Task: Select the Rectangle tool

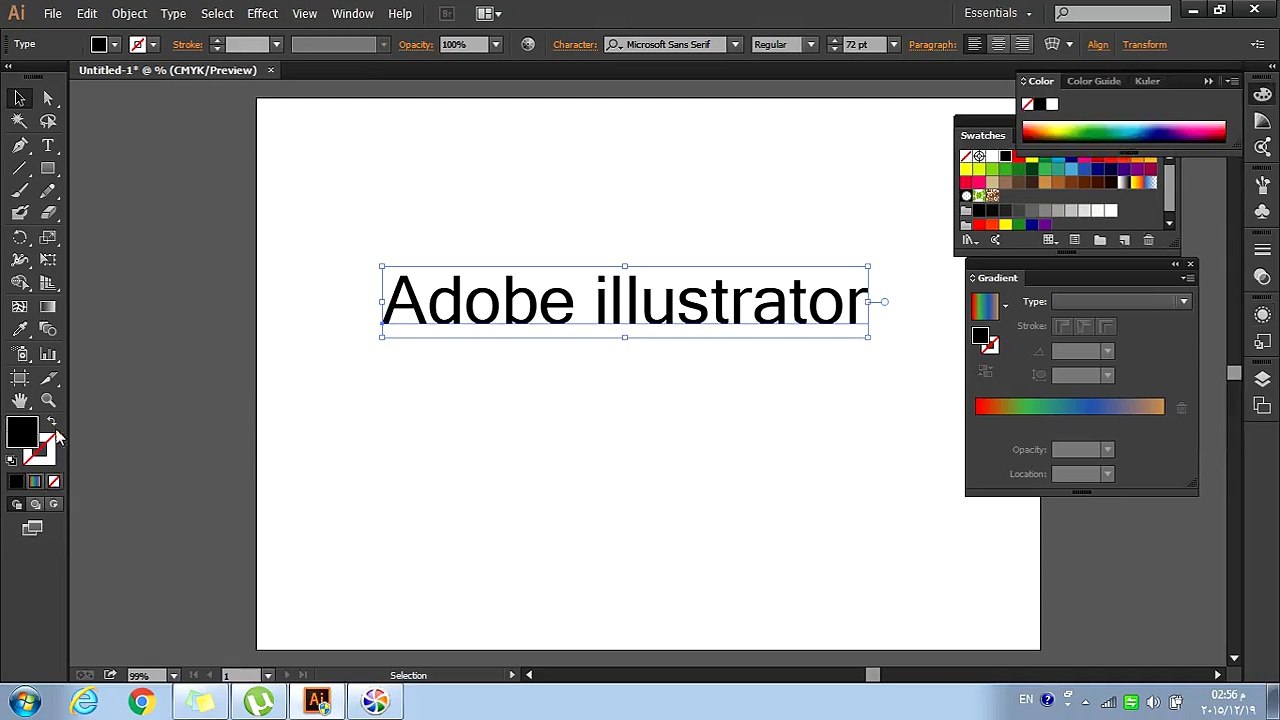Action: click(x=48, y=168)
